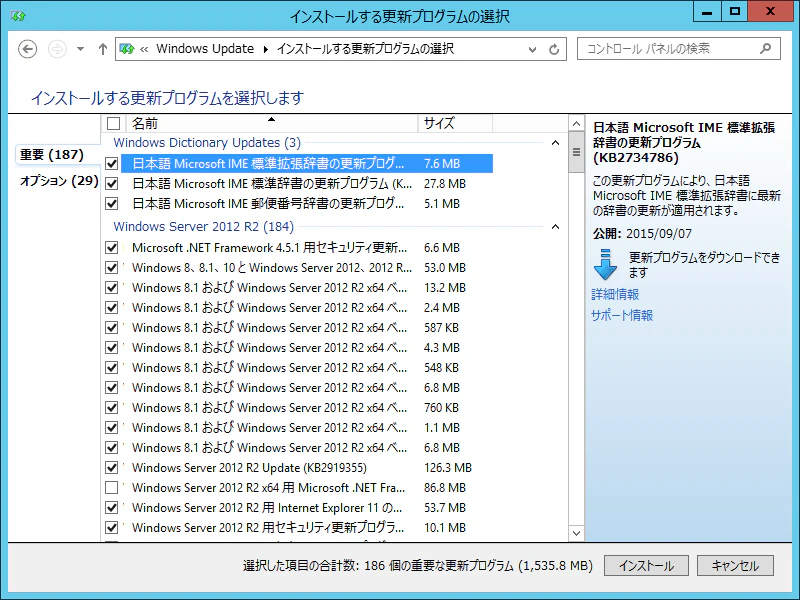Open the recent locations dropdown arrow
The width and height of the screenshot is (800, 600).
[x=80, y=49]
